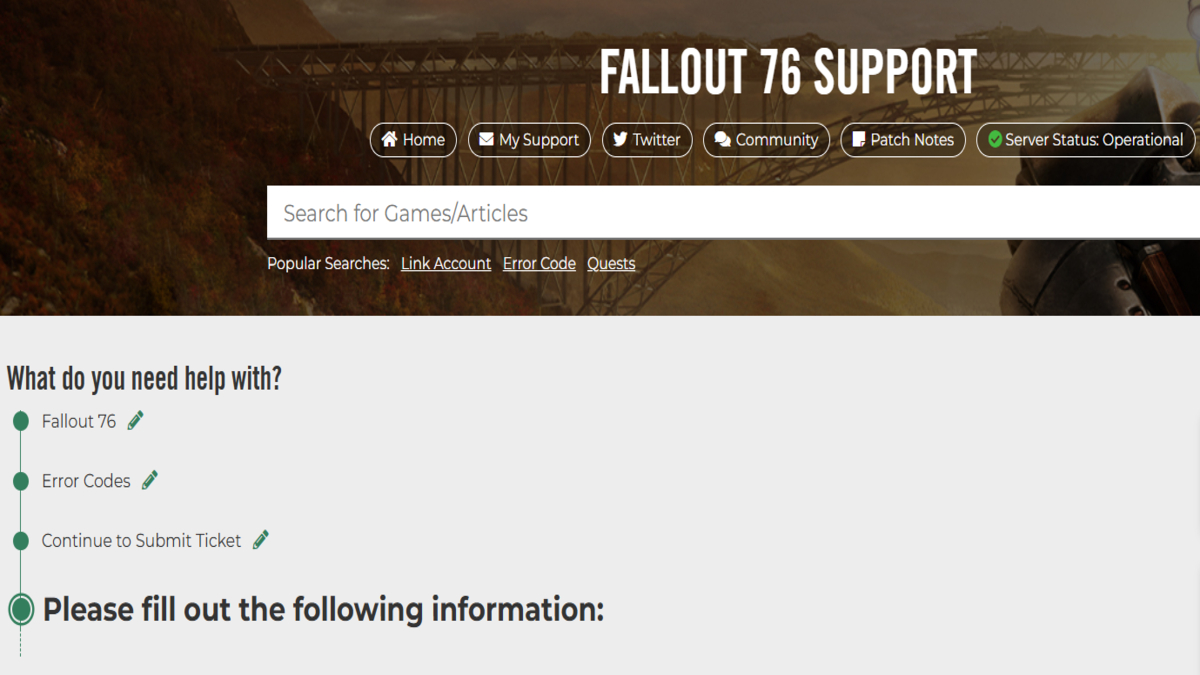Screen dimensions: 1200x675
Task: Search Quests from popular searches
Action: (611, 263)
